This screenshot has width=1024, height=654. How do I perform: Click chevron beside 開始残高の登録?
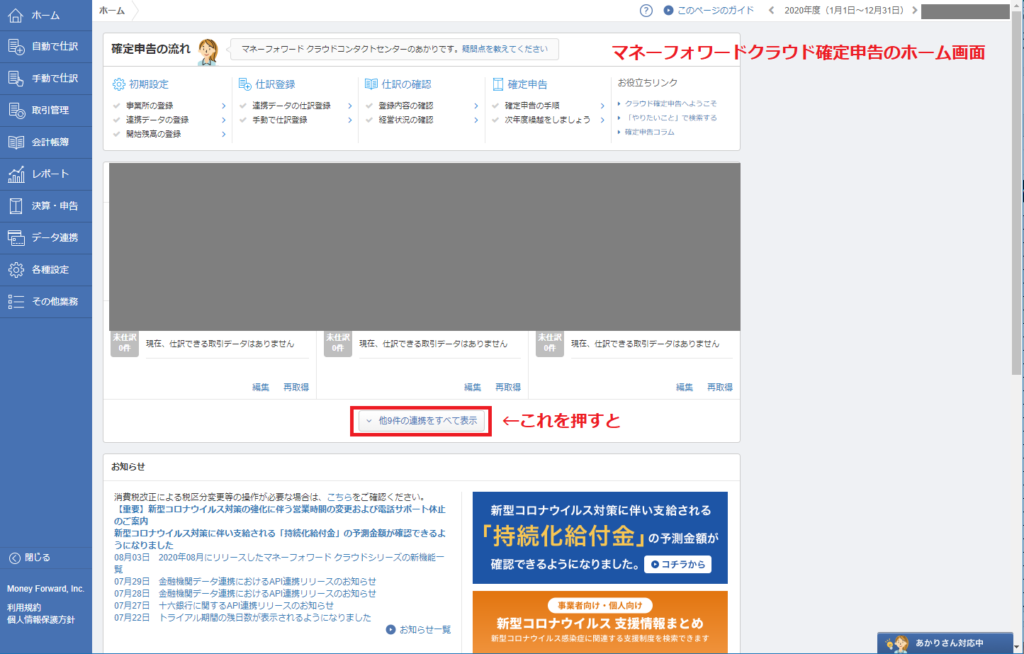pos(223,135)
